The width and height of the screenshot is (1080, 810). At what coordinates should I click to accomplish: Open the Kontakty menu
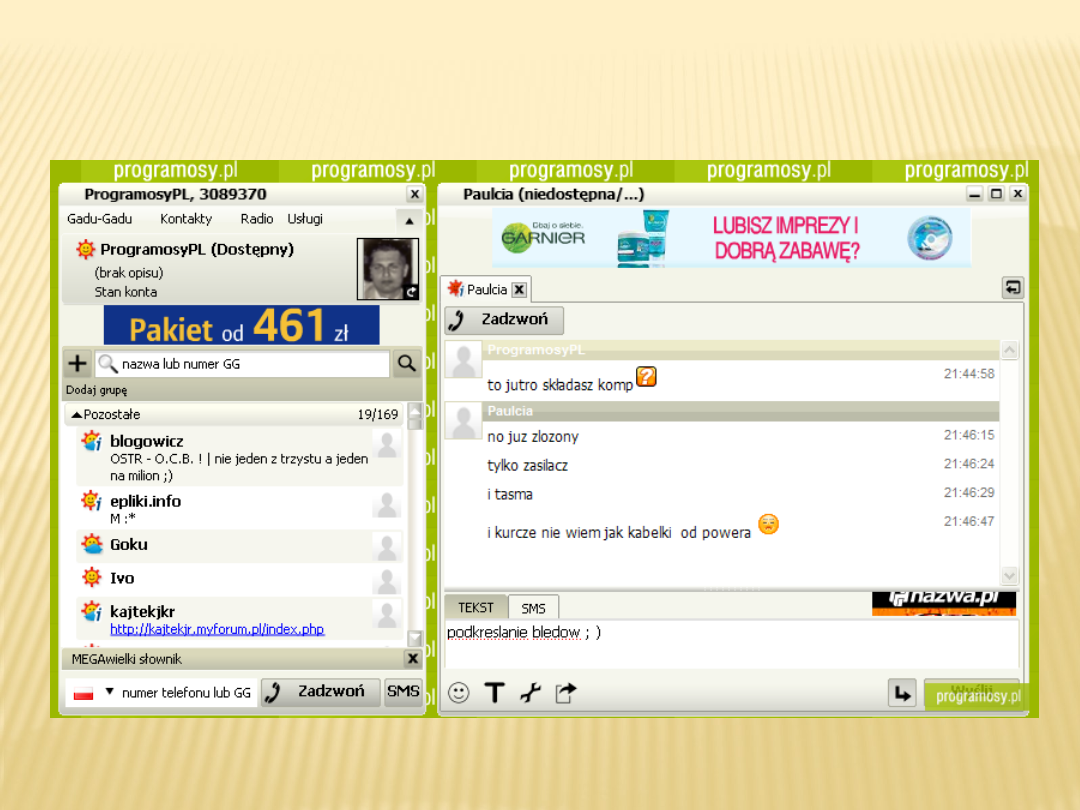coord(186,219)
